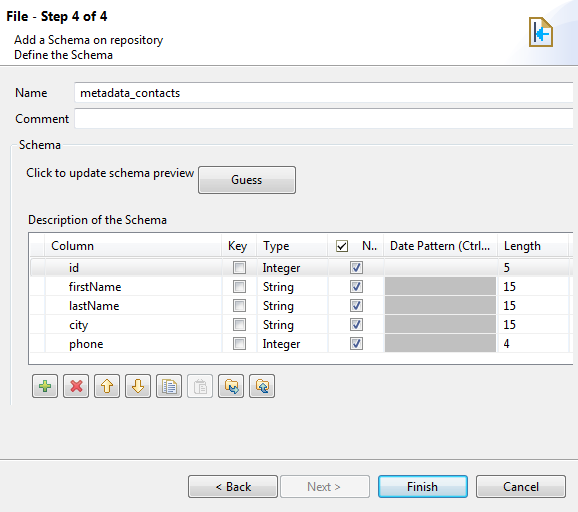Import schema from file icon
The image size is (578, 512).
(x=231, y=386)
